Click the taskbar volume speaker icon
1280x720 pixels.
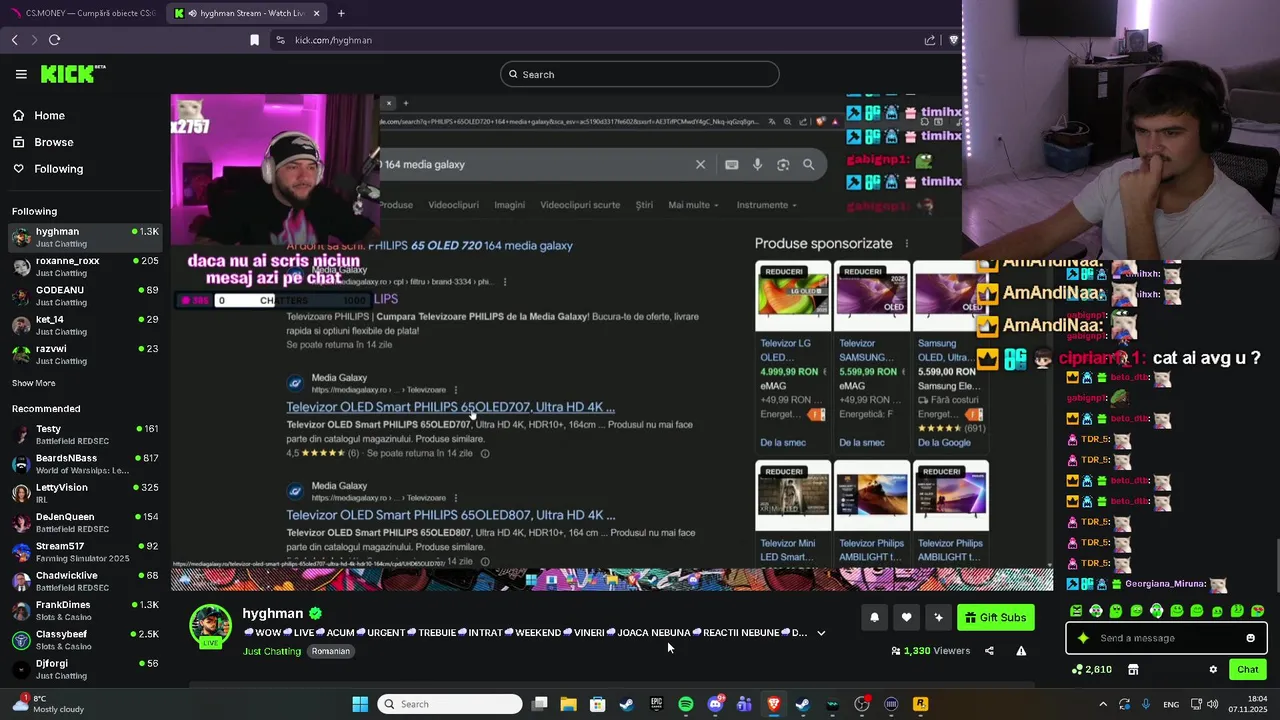(x=1212, y=704)
